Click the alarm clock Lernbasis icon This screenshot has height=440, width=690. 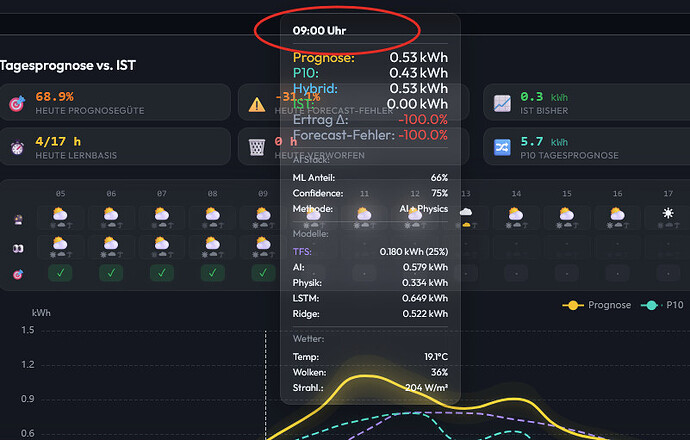click(17, 147)
